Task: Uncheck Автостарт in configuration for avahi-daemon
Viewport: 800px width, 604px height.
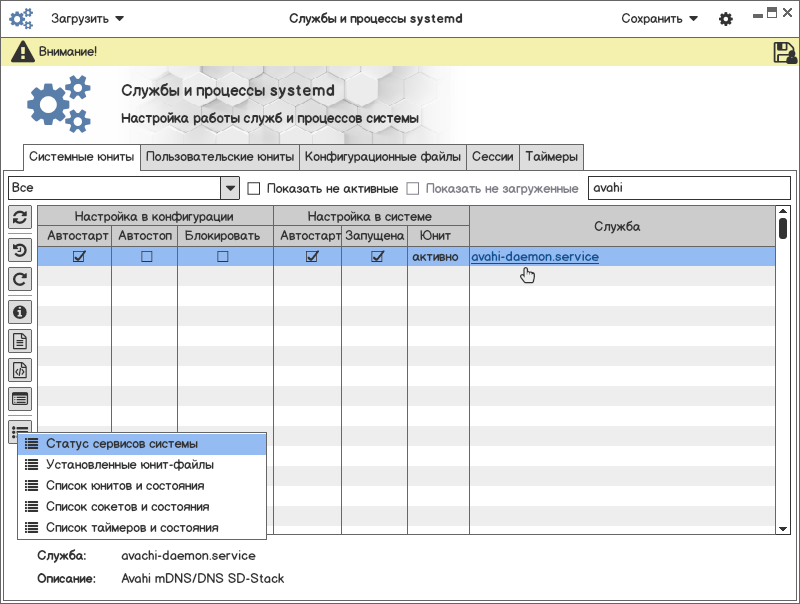Action: [79, 257]
